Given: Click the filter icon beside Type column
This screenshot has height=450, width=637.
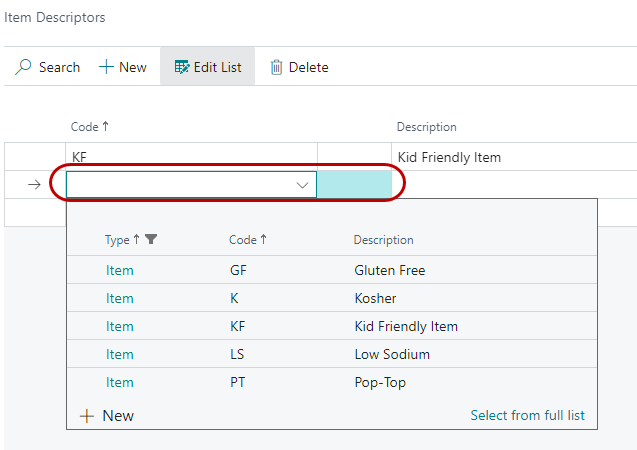Looking at the screenshot, I should pyautogui.click(x=151, y=240).
